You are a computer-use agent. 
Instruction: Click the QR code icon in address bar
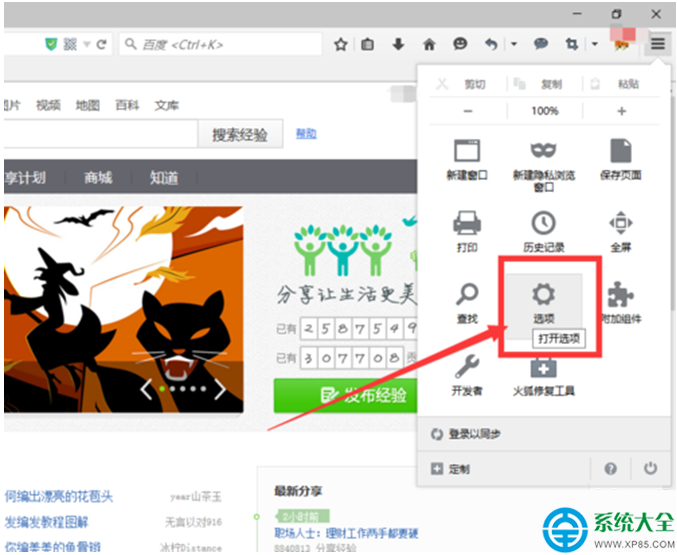point(70,44)
